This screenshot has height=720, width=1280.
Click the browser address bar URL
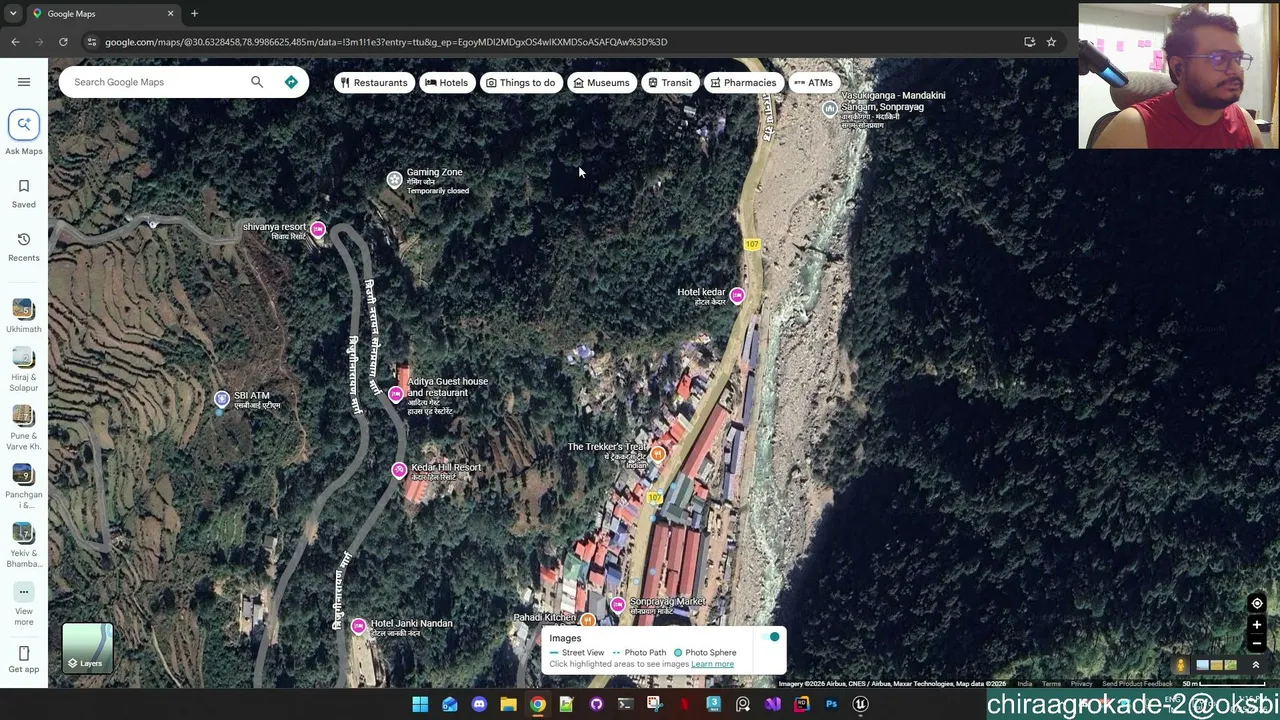coord(386,42)
